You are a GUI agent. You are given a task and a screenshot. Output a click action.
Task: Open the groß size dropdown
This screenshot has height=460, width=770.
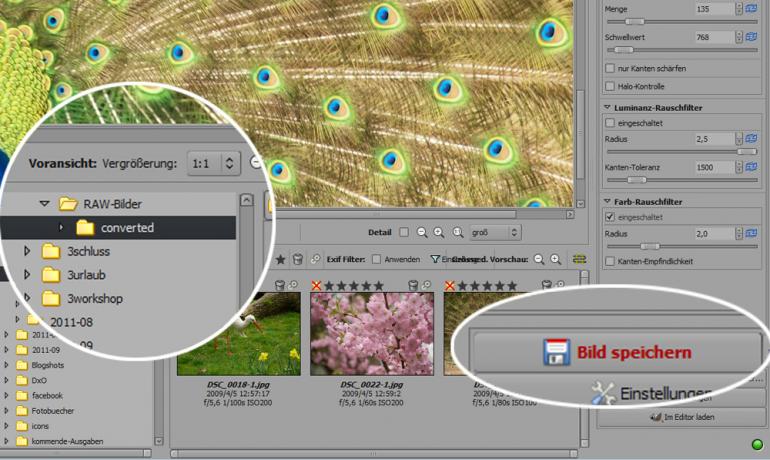pos(495,232)
